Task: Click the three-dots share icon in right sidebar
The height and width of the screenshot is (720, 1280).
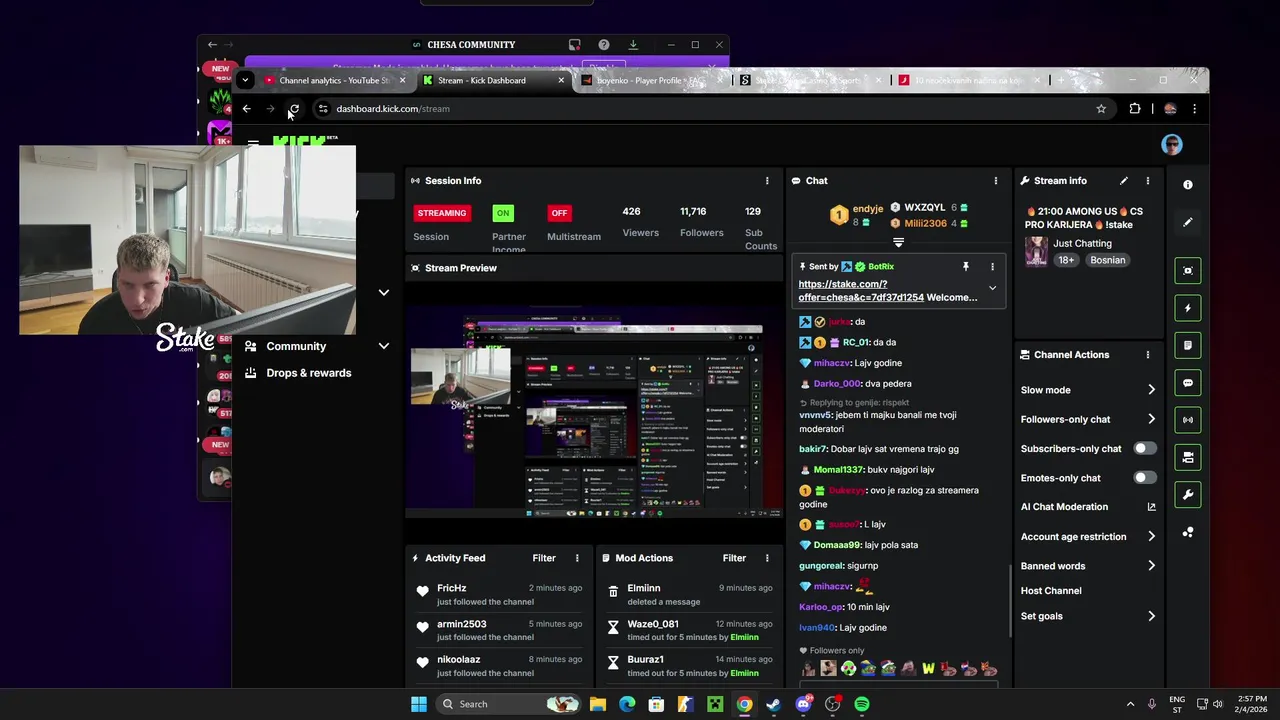Action: [x=1188, y=532]
